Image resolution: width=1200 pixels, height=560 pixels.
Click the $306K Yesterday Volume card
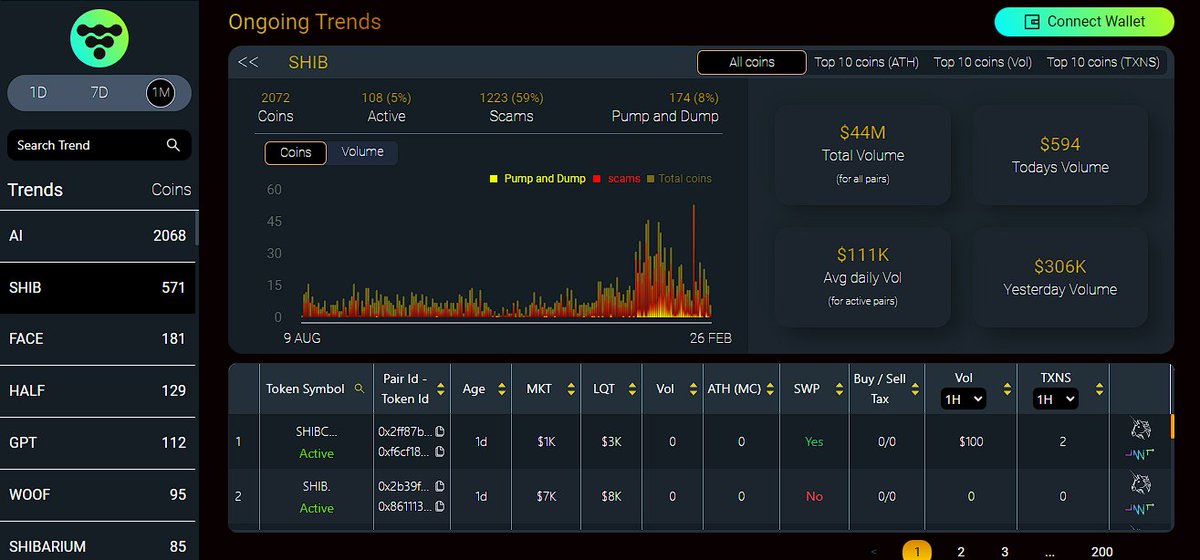click(1060, 277)
